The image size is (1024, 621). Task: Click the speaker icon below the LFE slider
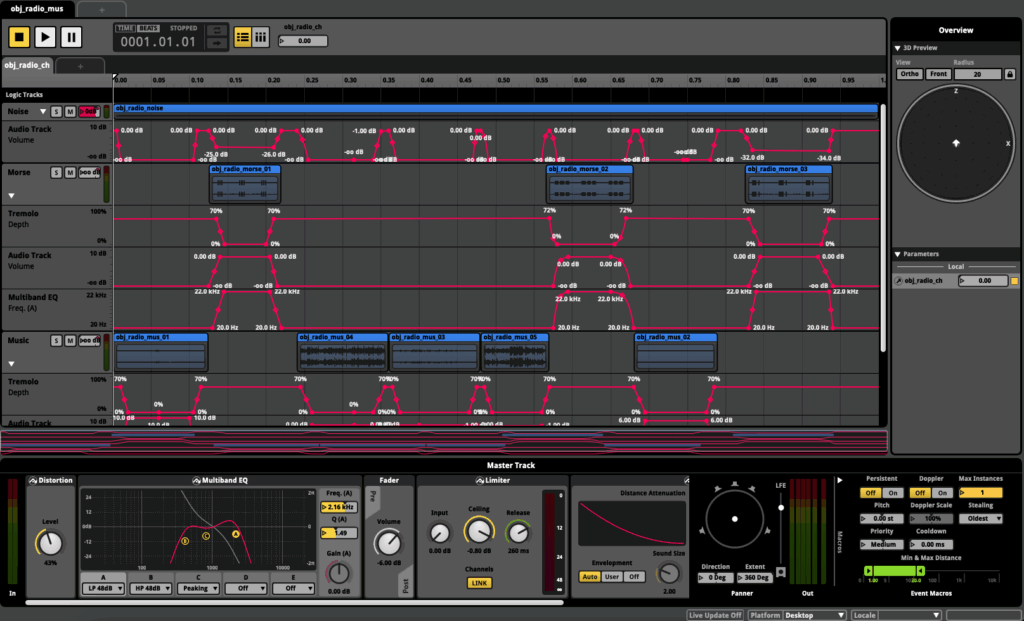(x=780, y=573)
